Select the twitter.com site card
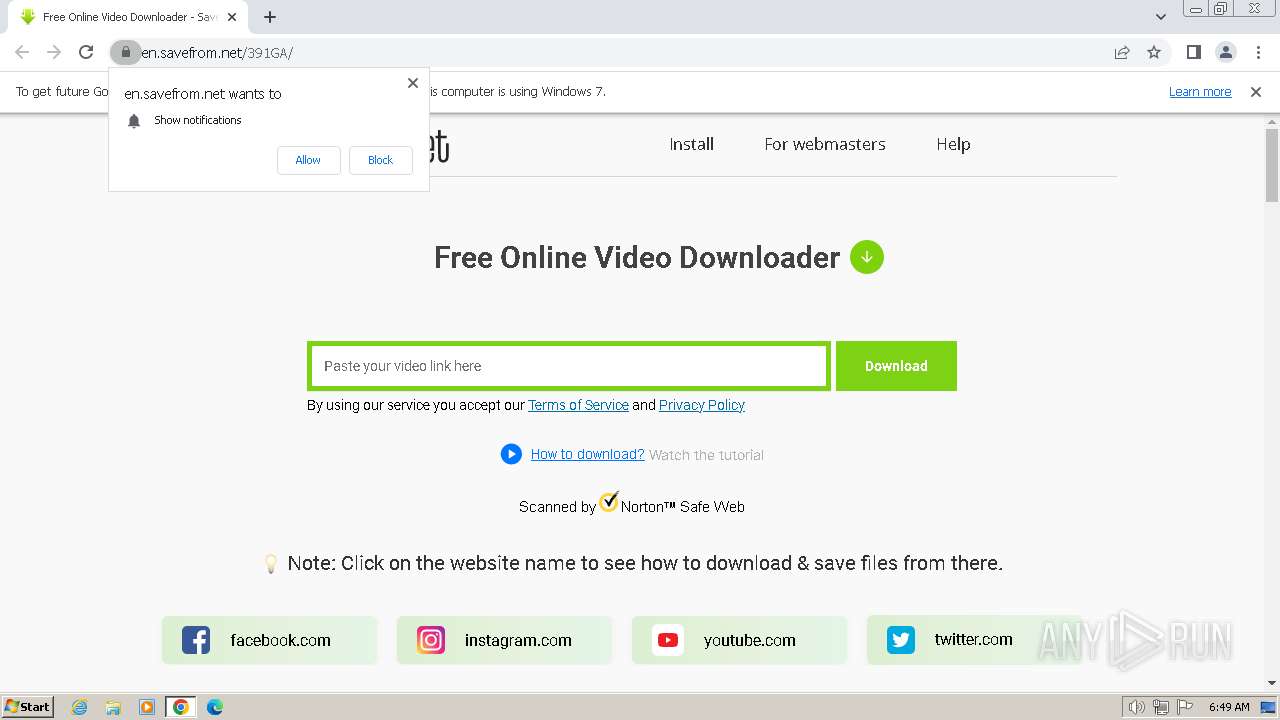 pyautogui.click(x=974, y=640)
